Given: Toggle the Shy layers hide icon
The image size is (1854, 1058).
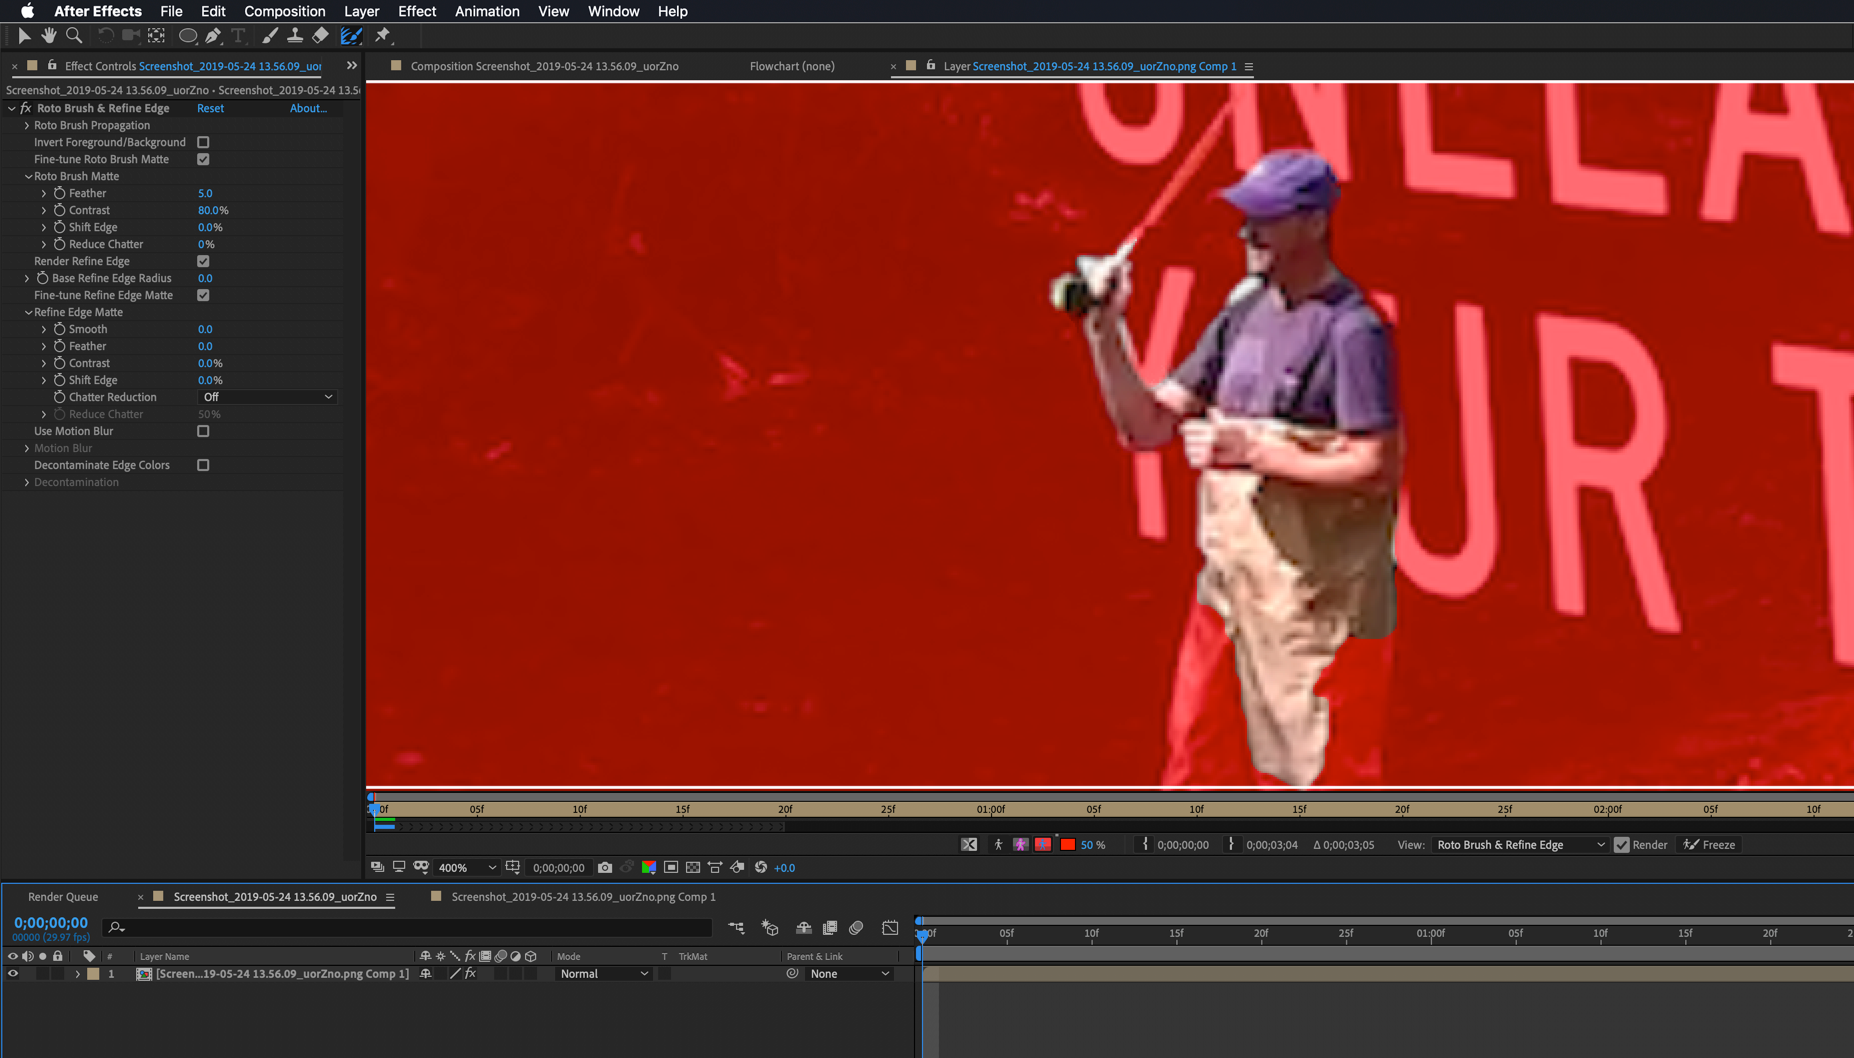Looking at the screenshot, I should click(x=803, y=928).
